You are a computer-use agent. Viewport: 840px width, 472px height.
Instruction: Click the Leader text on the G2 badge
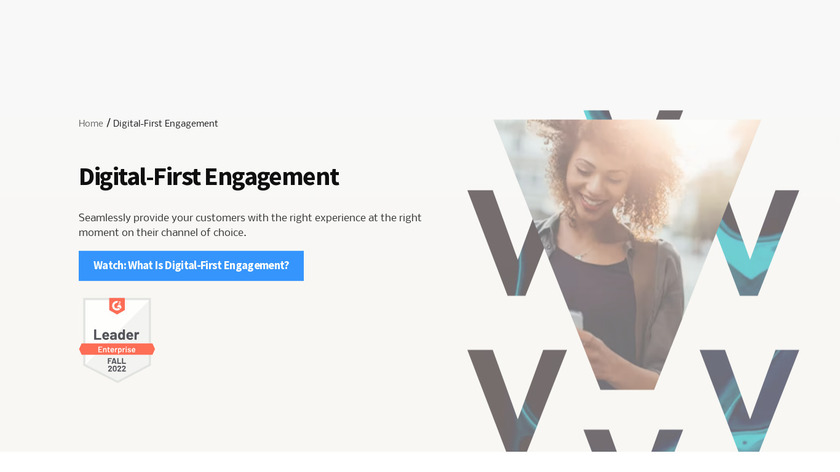116,335
